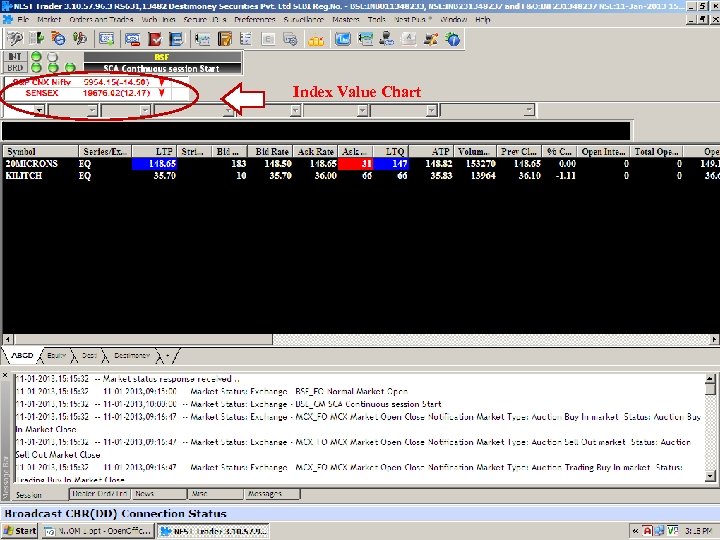This screenshot has width=720, height=540.
Task: Open the rightmost, widest dropdown in the combo row
Action: point(529,110)
